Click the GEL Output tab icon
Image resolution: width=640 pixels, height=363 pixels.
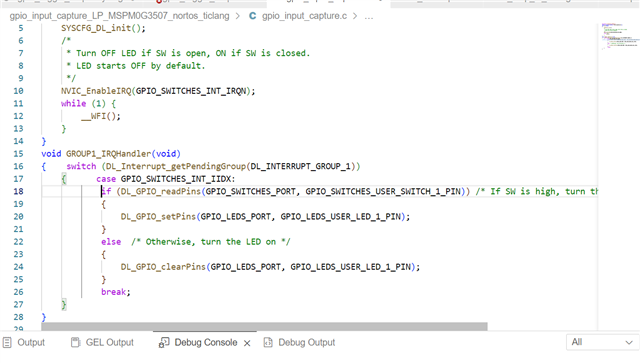coord(76,342)
